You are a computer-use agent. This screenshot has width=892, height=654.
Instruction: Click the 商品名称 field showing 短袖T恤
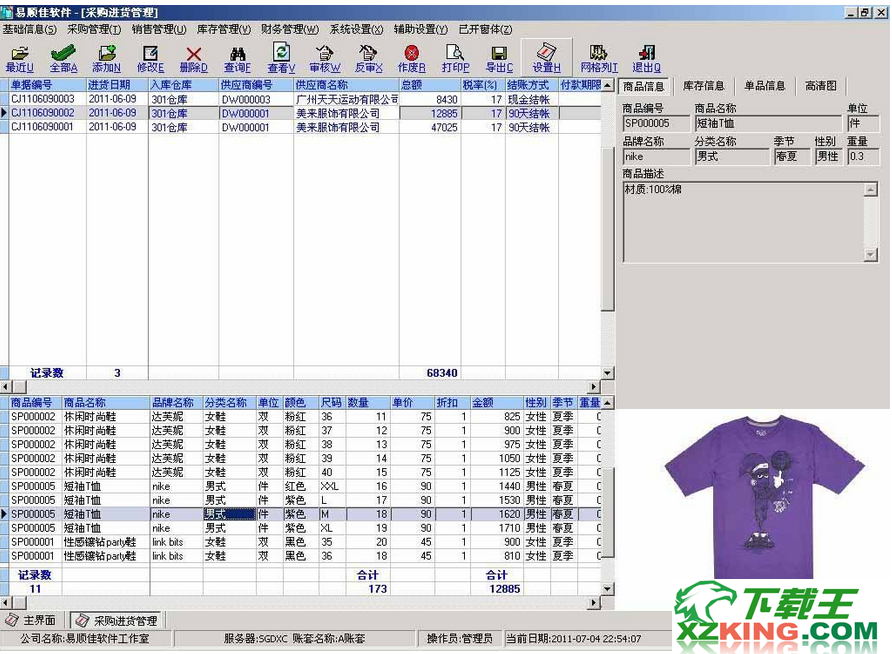click(x=768, y=123)
